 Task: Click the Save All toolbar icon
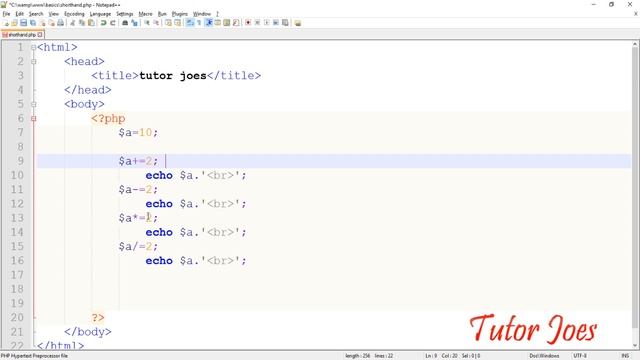pyautogui.click(x=33, y=23)
